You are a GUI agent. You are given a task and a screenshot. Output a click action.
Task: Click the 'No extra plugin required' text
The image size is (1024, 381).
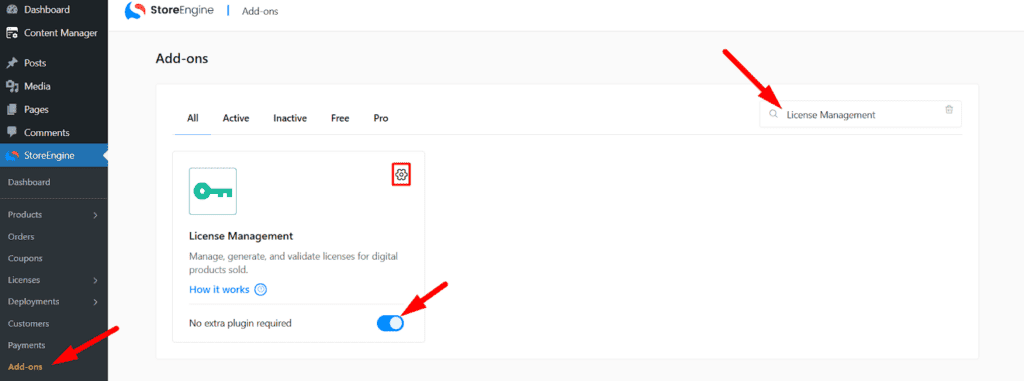[x=240, y=323]
